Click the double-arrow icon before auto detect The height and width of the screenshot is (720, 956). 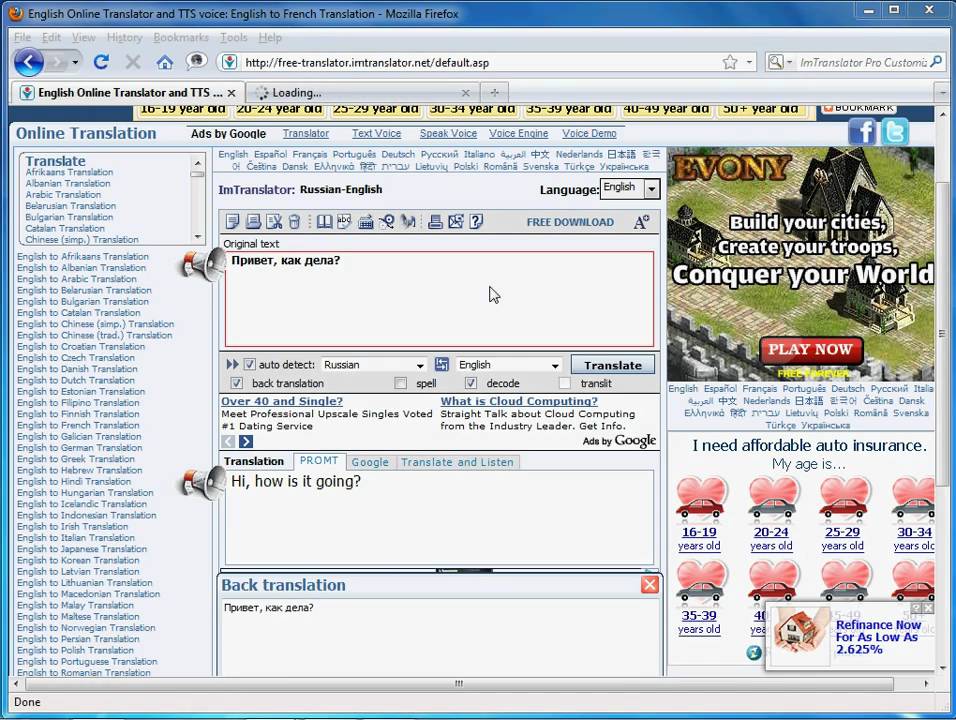[232, 365]
